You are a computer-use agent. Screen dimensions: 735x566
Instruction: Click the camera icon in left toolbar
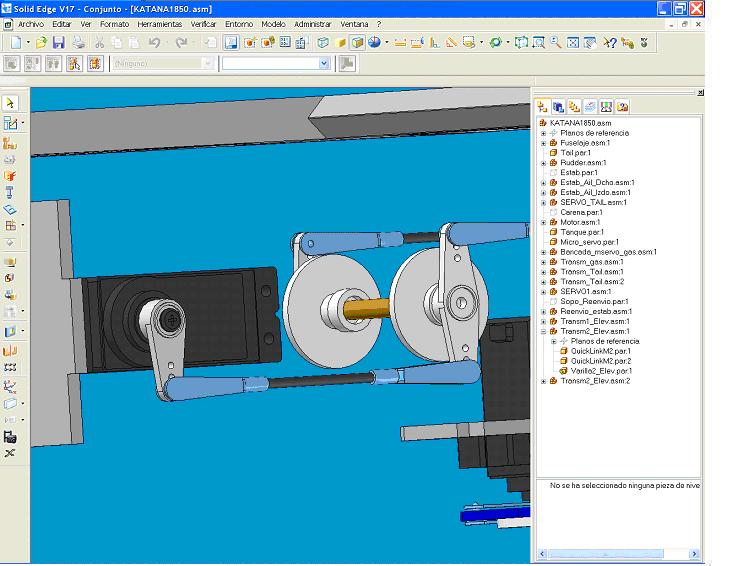10,436
